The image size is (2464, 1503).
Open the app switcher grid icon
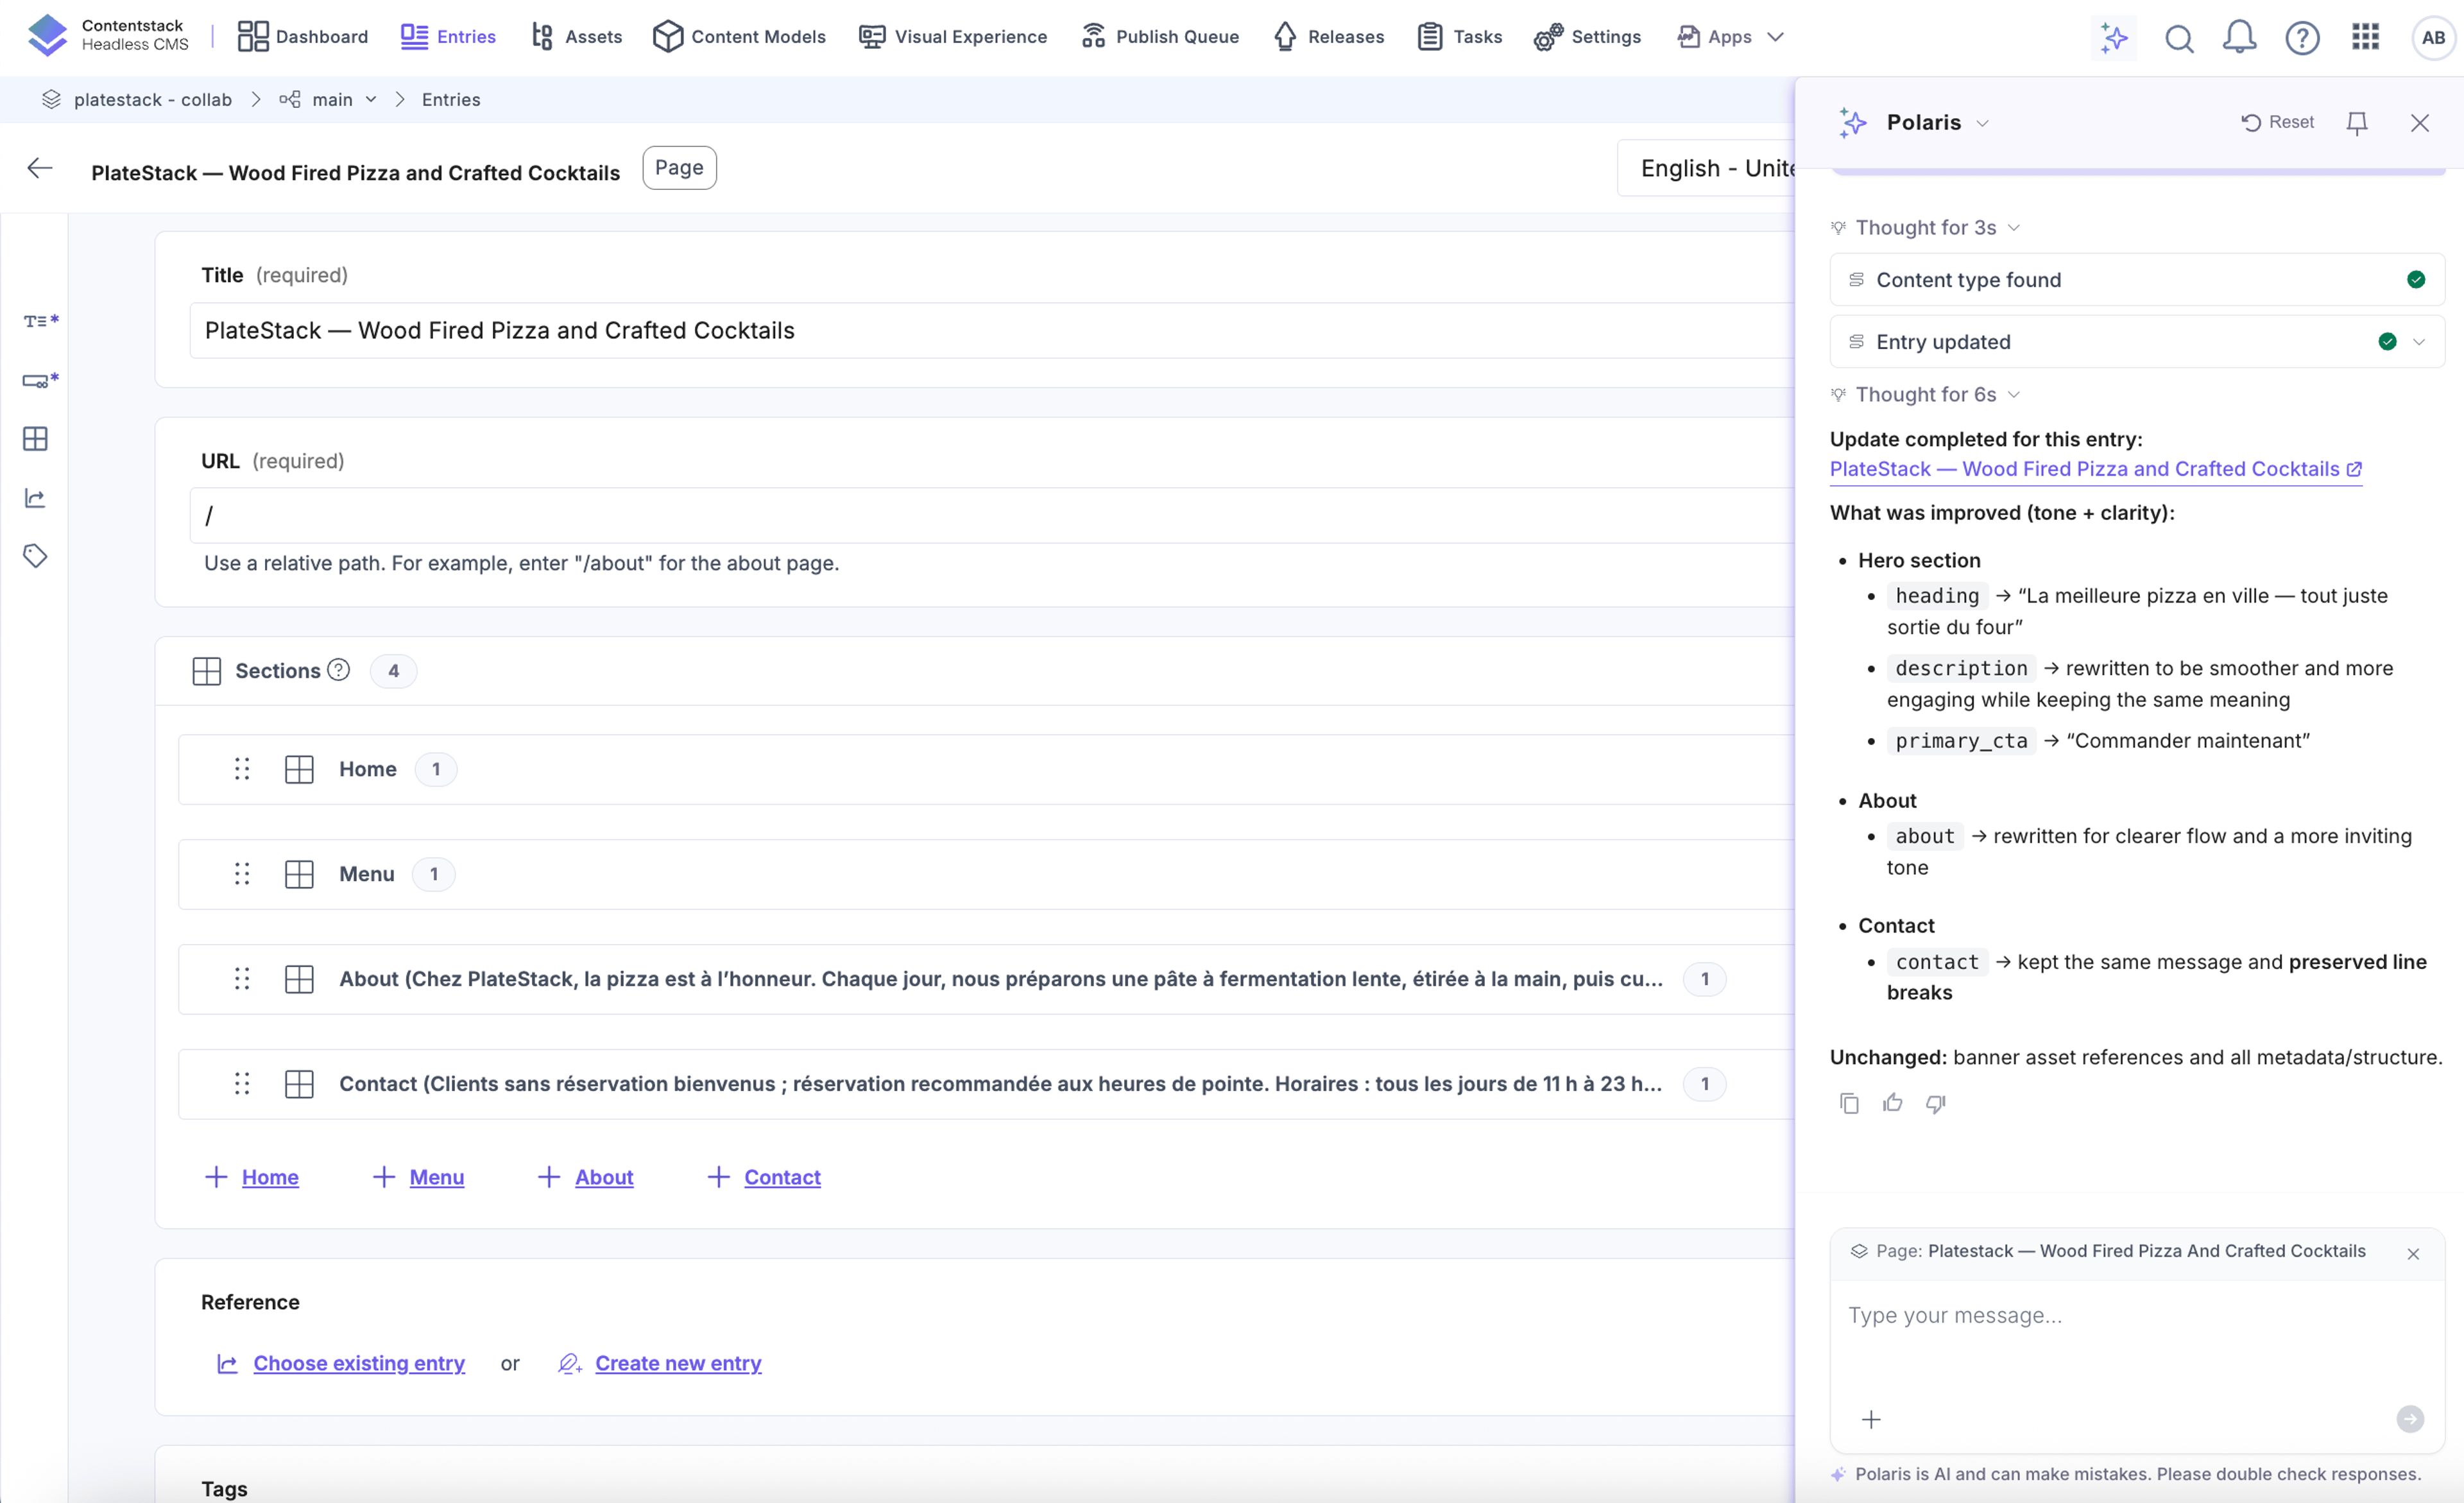[x=2365, y=37]
